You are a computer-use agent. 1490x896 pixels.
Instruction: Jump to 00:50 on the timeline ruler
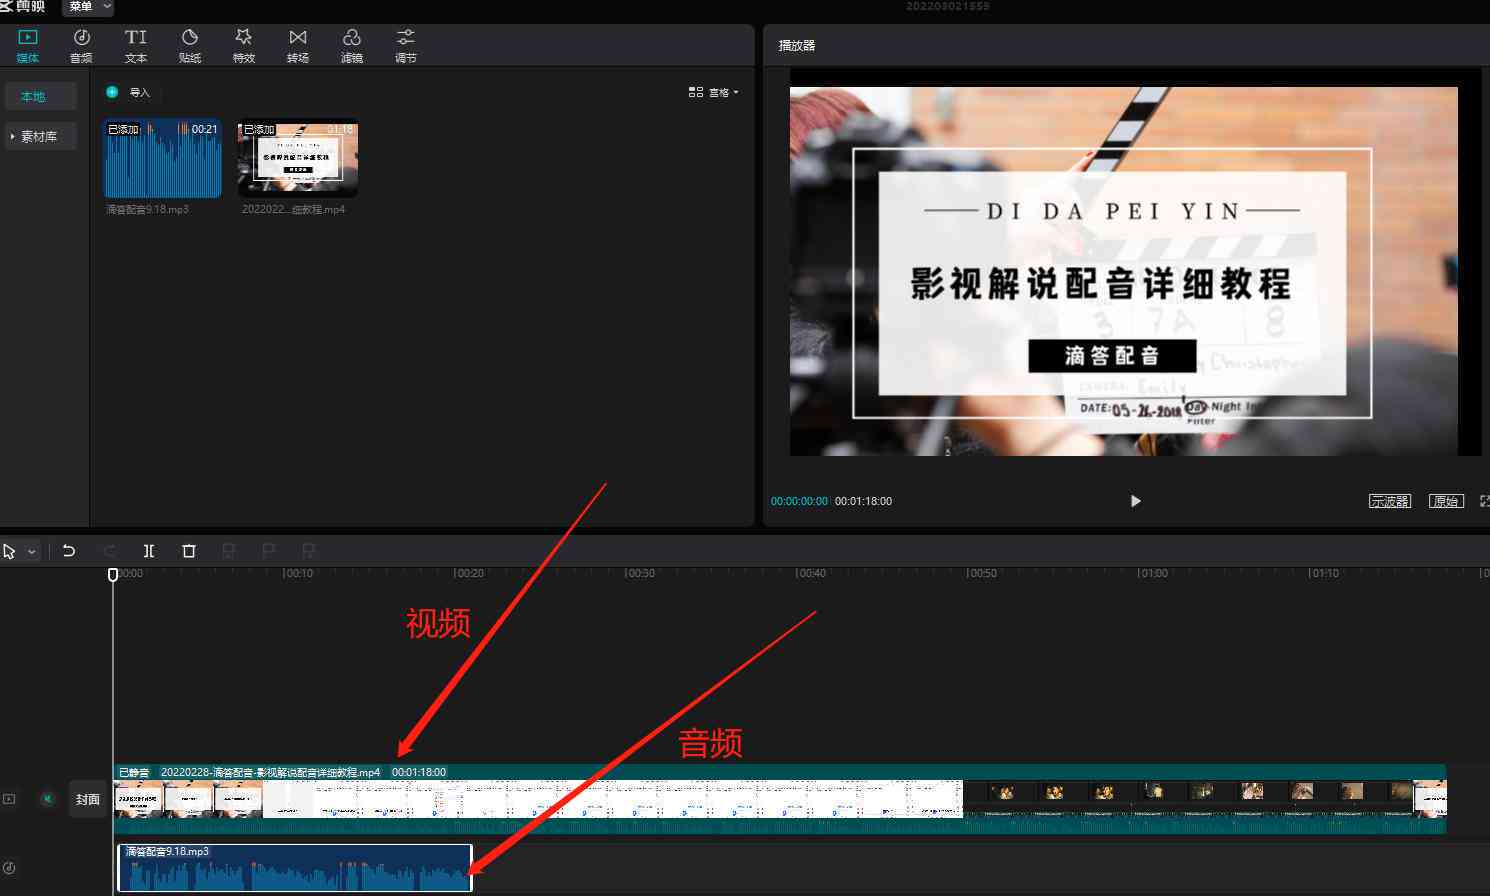(x=982, y=574)
